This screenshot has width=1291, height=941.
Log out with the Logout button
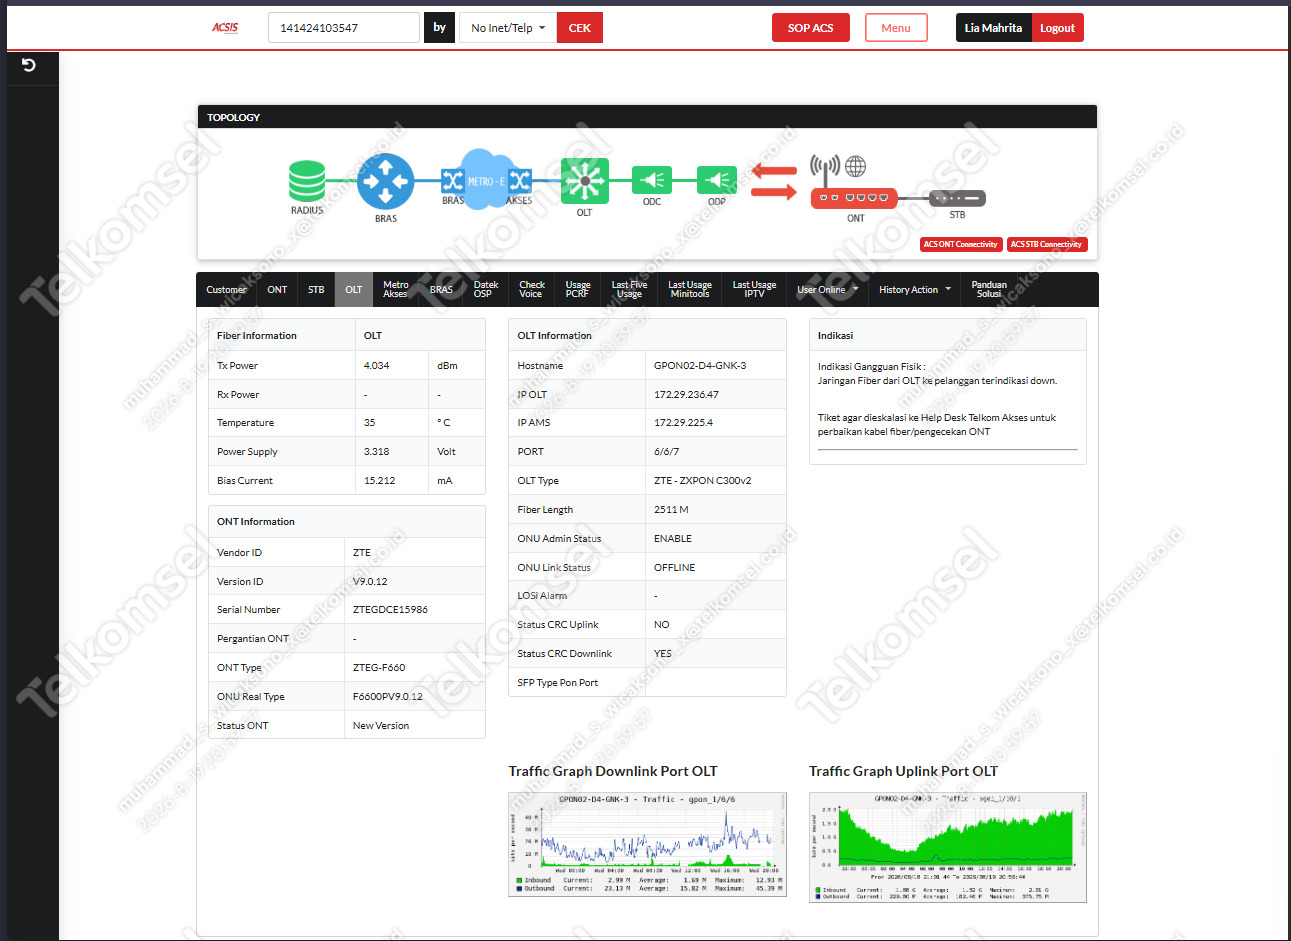[1057, 28]
